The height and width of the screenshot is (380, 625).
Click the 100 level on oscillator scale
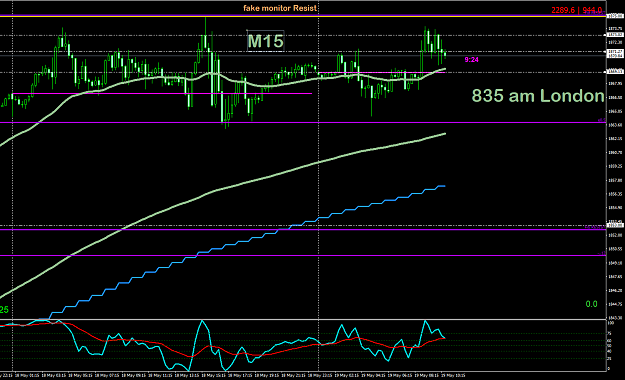click(610, 323)
